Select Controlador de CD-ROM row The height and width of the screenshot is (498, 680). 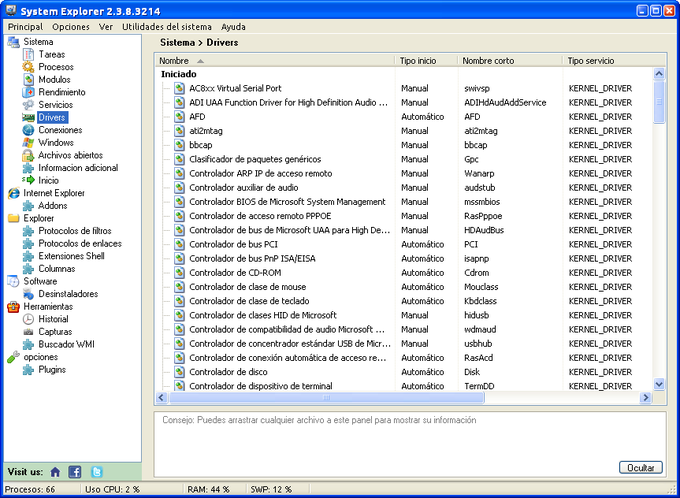tap(403, 273)
